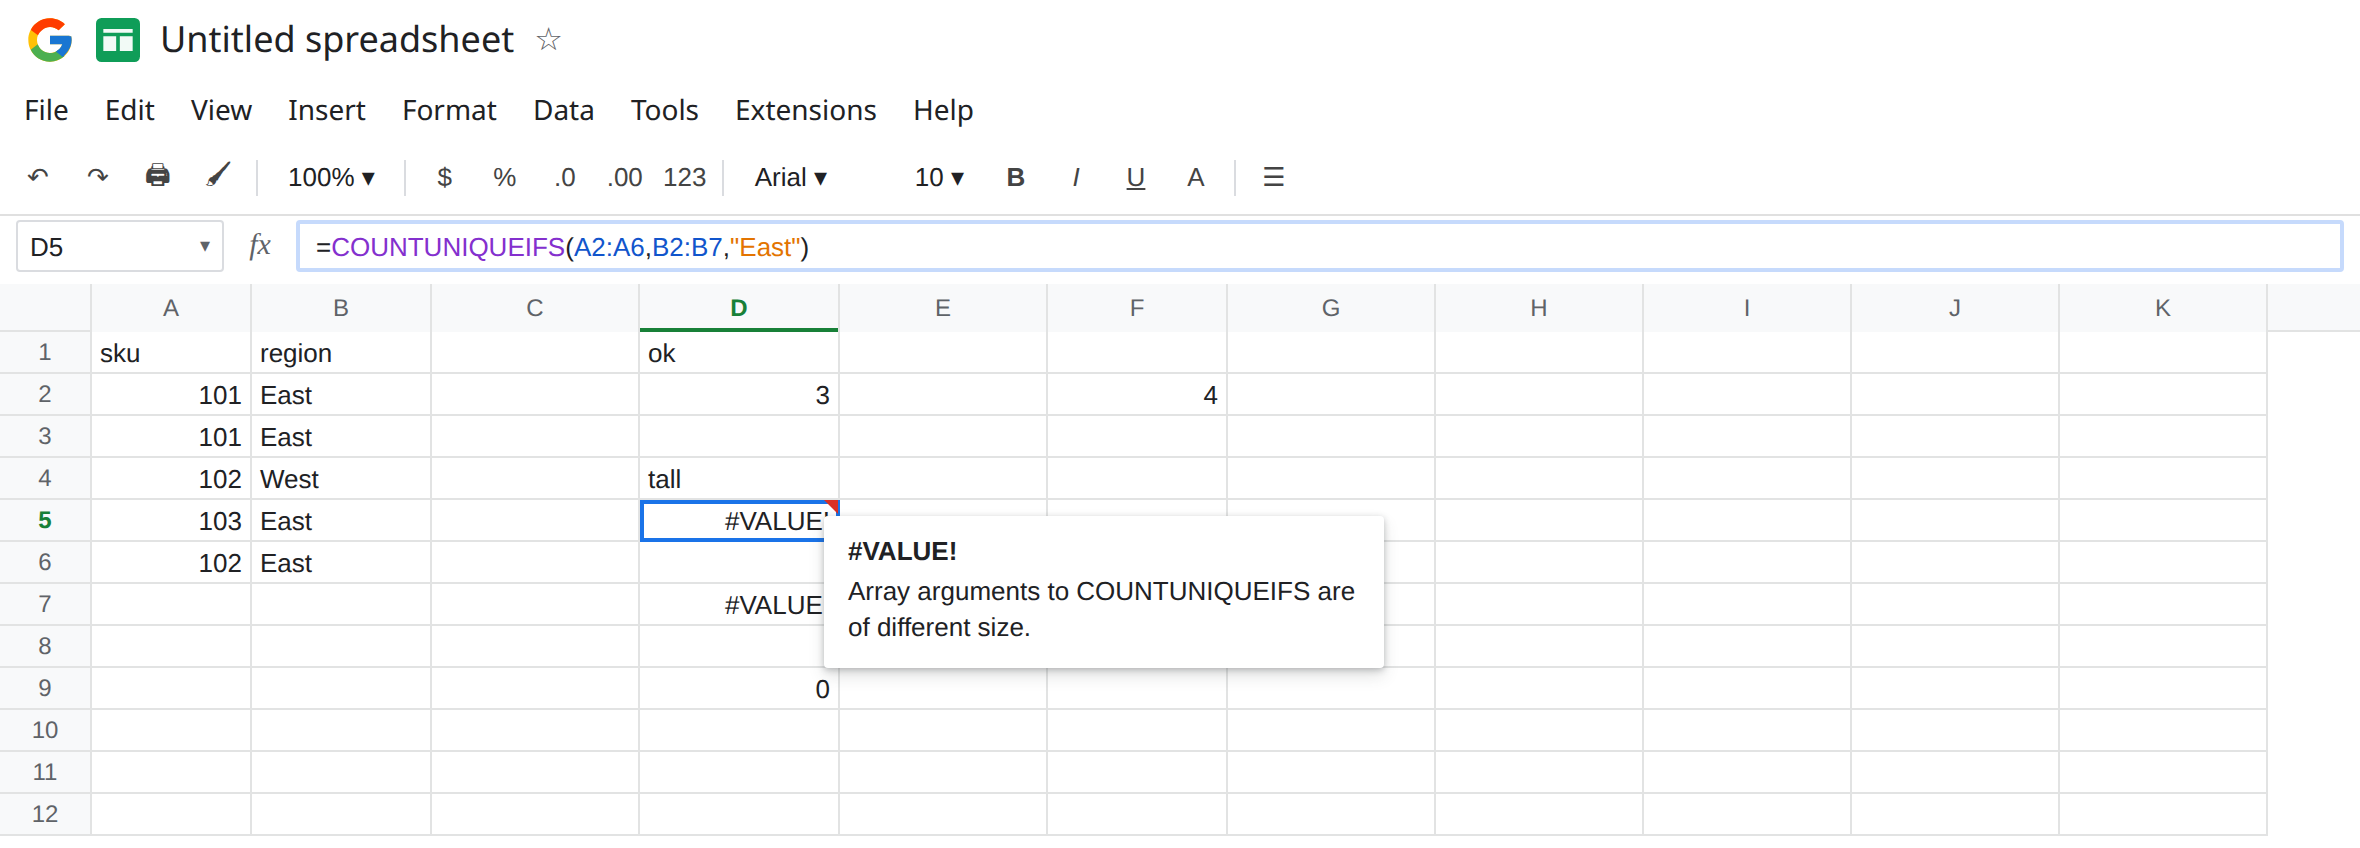Select cell F2 with value 4
Viewport: 2360px width, 848px height.
click(x=1137, y=395)
